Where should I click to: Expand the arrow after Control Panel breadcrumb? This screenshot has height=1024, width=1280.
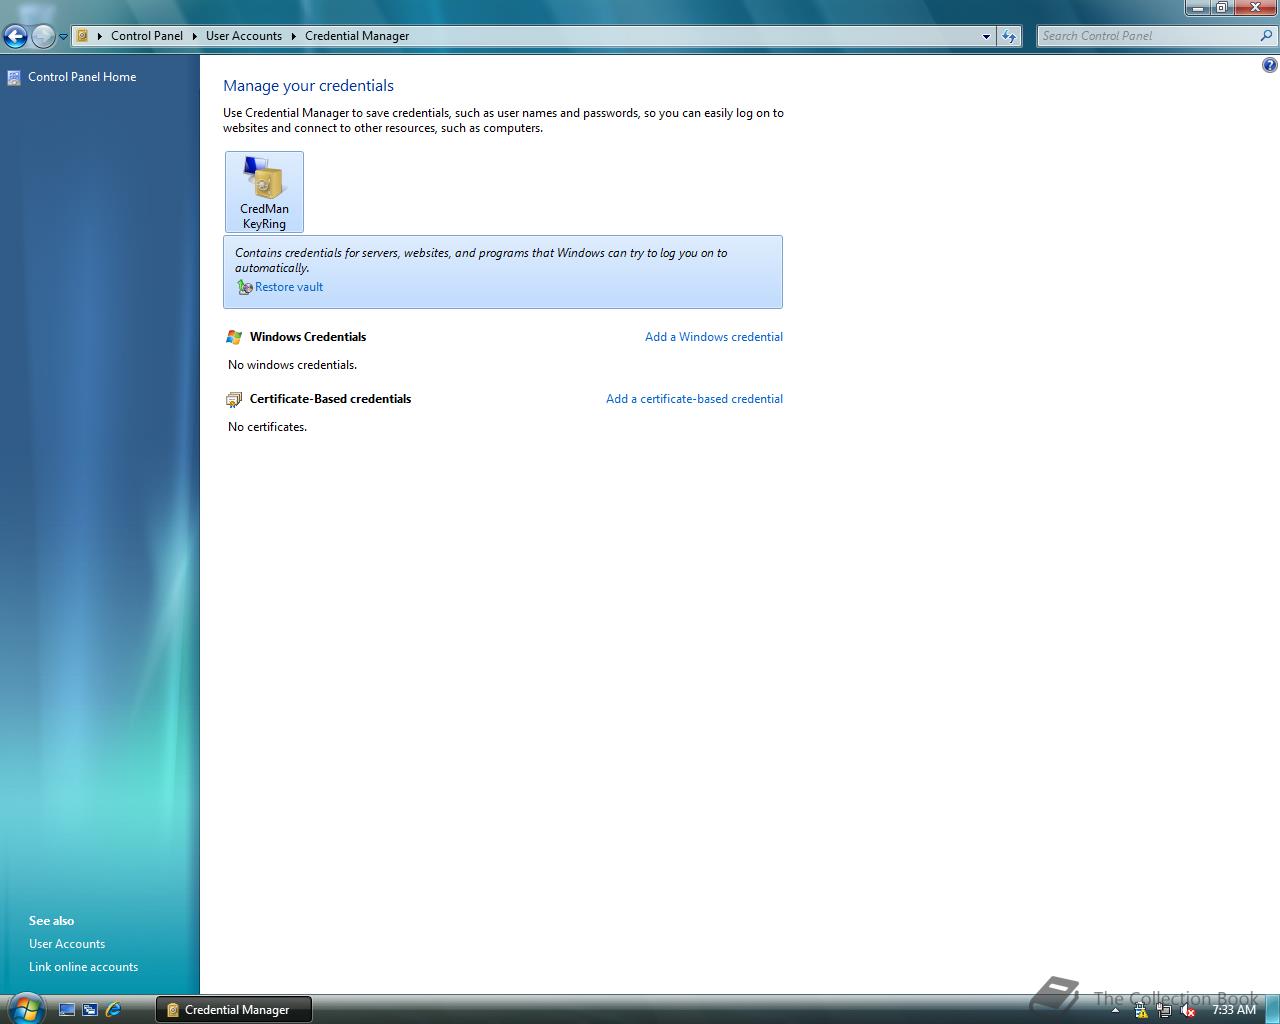195,36
